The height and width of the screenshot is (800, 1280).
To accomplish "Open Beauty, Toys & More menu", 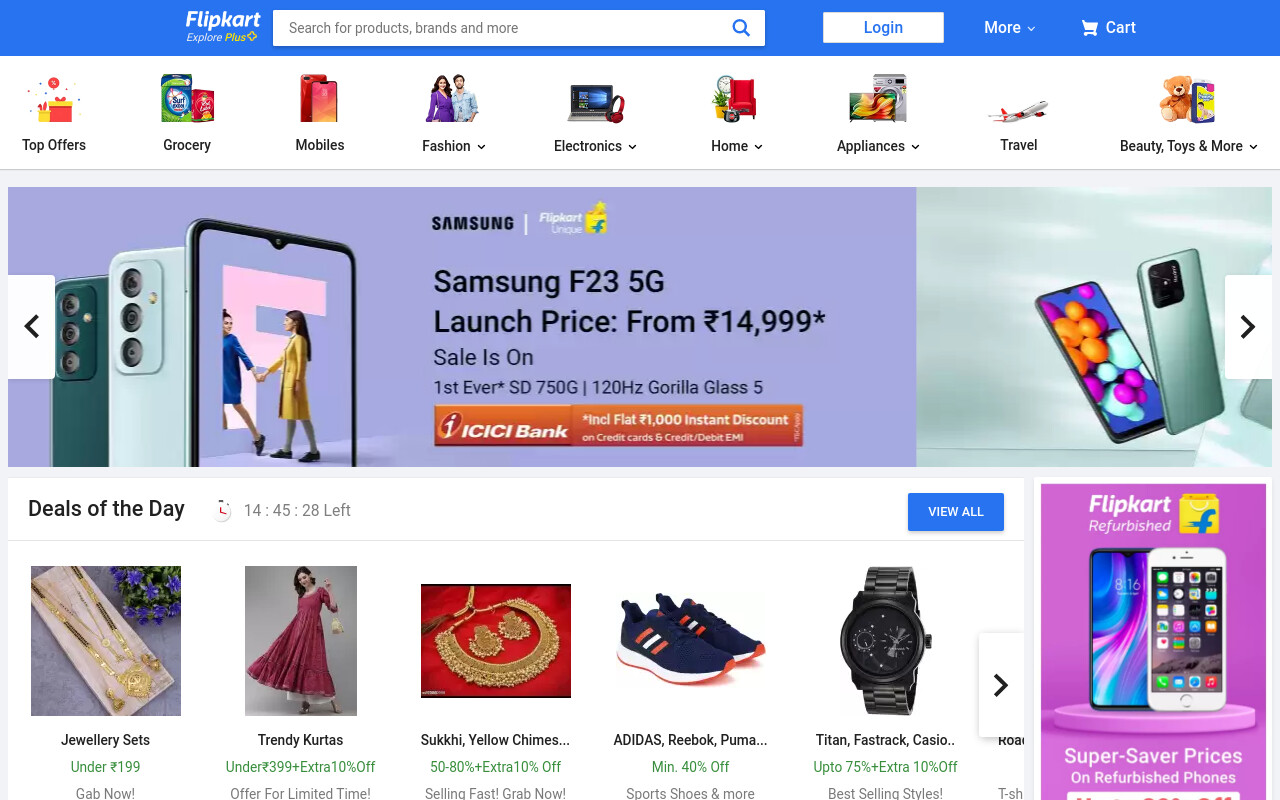I will [1189, 146].
